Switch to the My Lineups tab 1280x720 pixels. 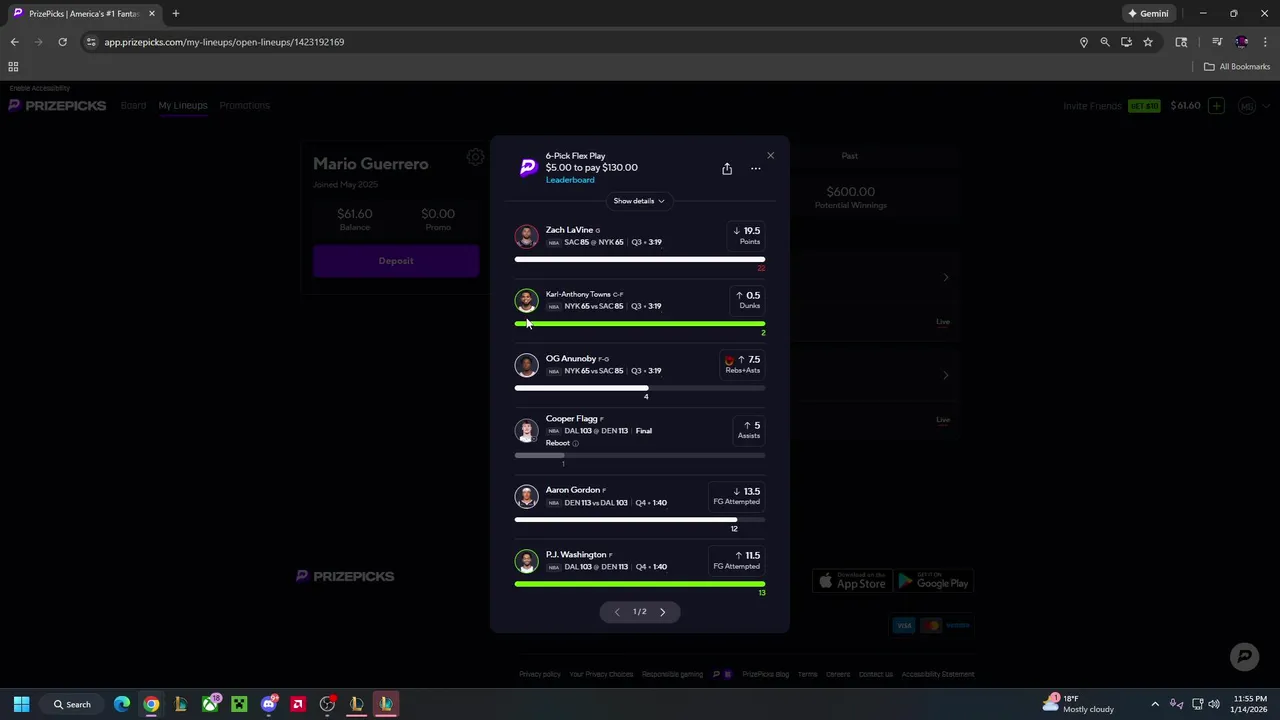(183, 106)
